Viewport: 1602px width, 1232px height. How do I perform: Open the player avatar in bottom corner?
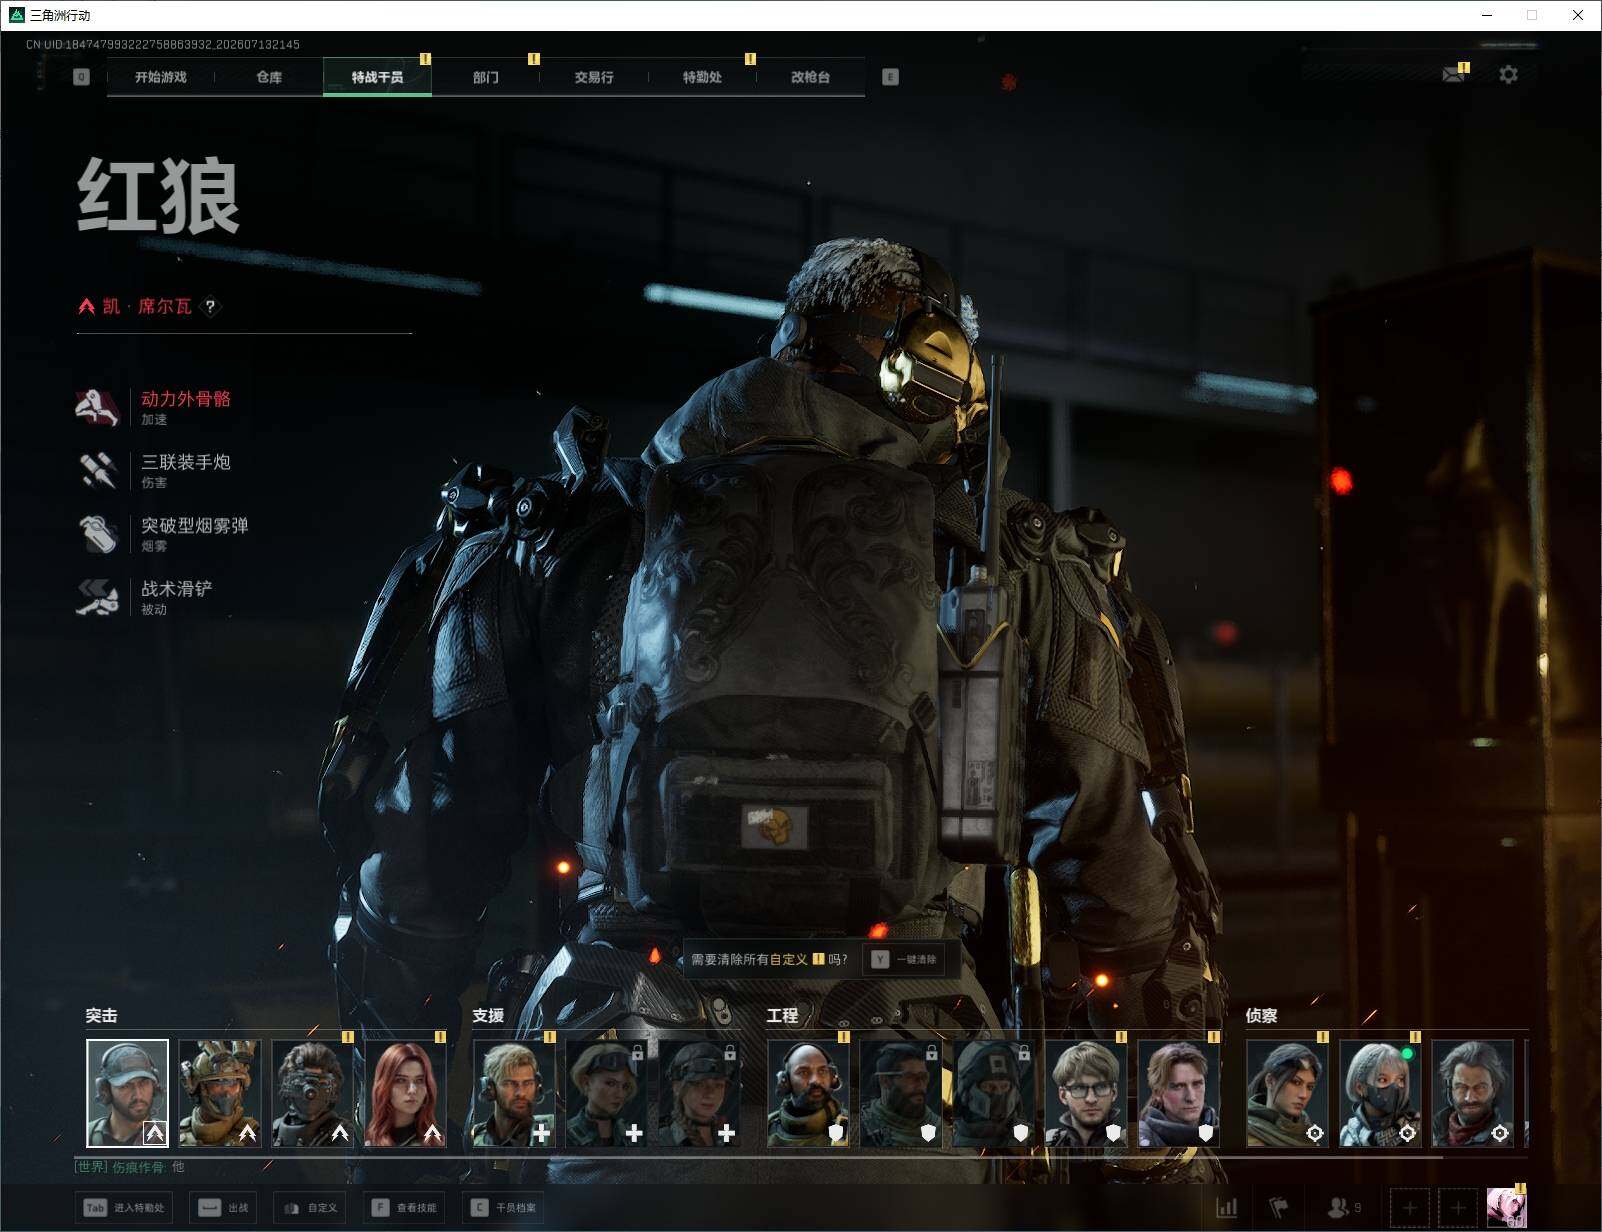(1506, 1207)
